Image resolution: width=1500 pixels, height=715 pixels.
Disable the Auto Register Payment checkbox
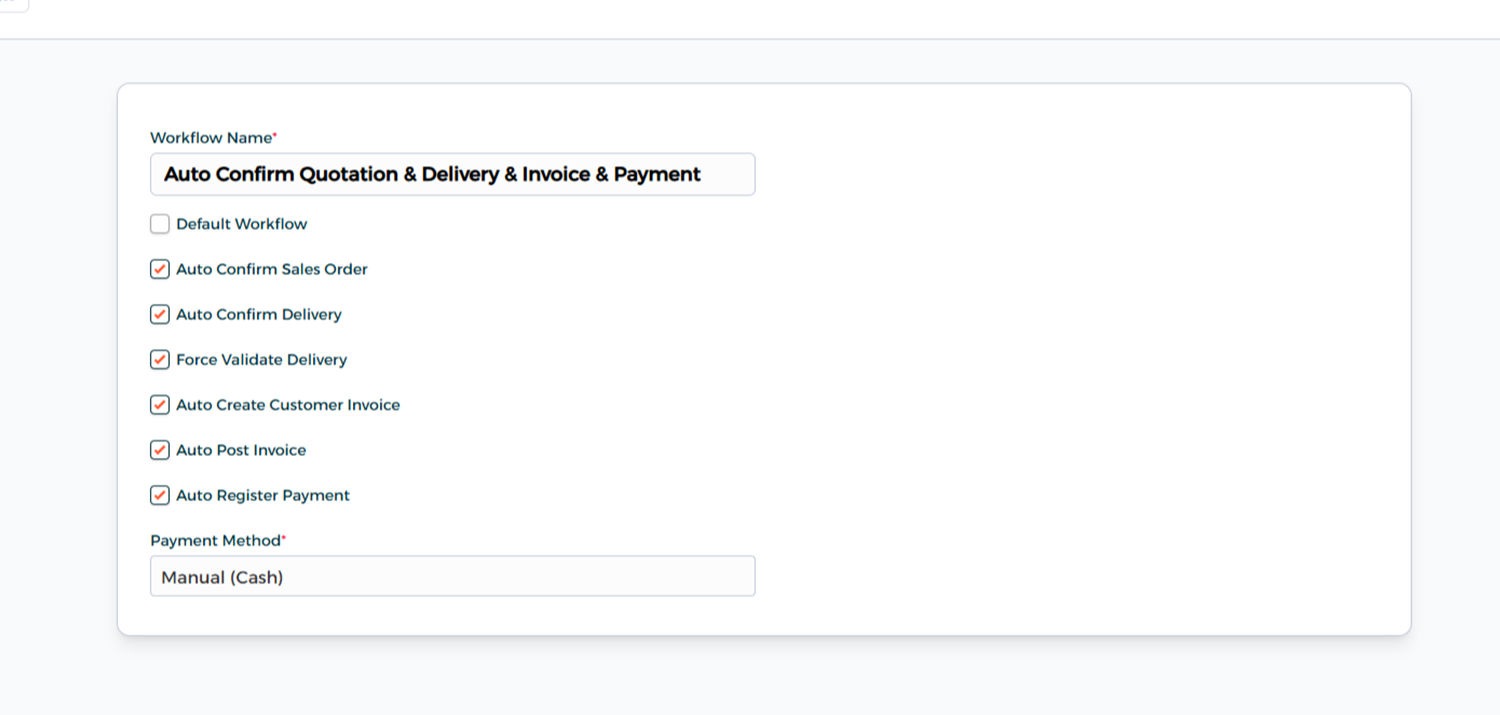[160, 495]
